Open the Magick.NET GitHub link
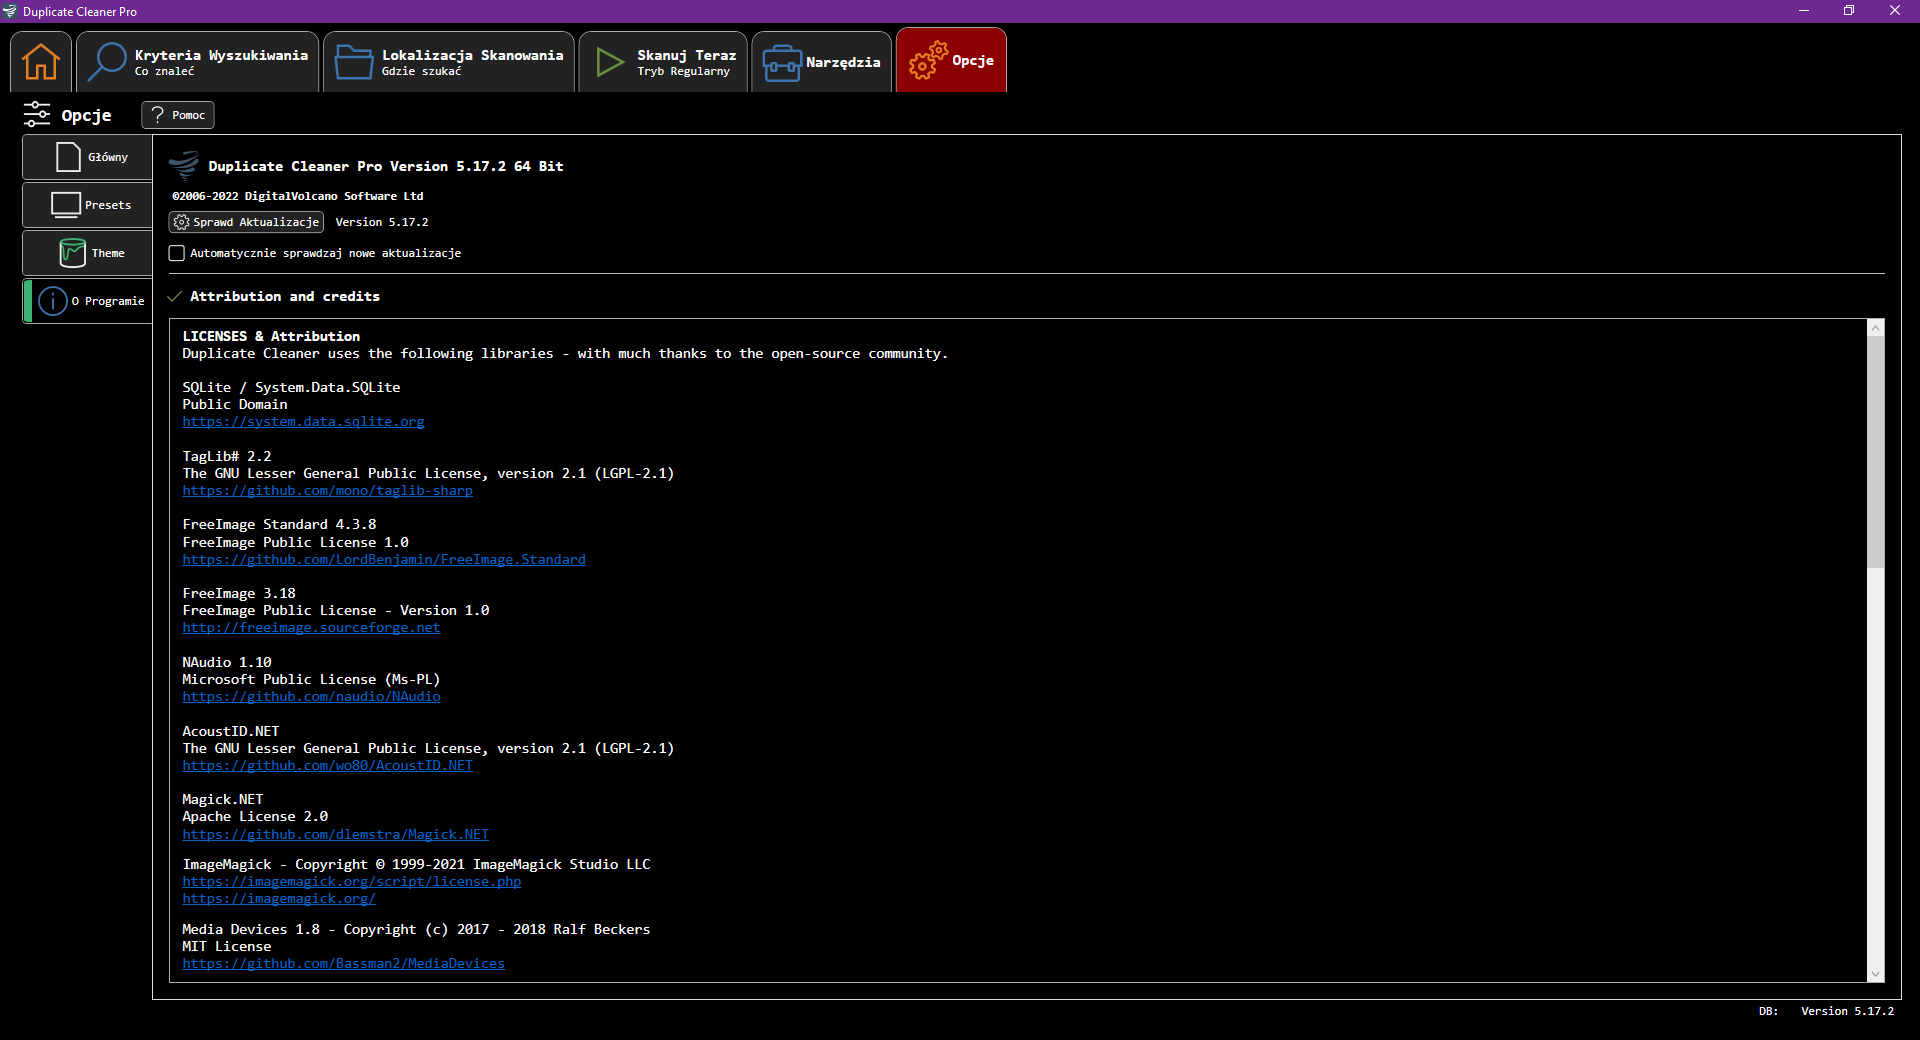The width and height of the screenshot is (1920, 1040). coord(335,835)
